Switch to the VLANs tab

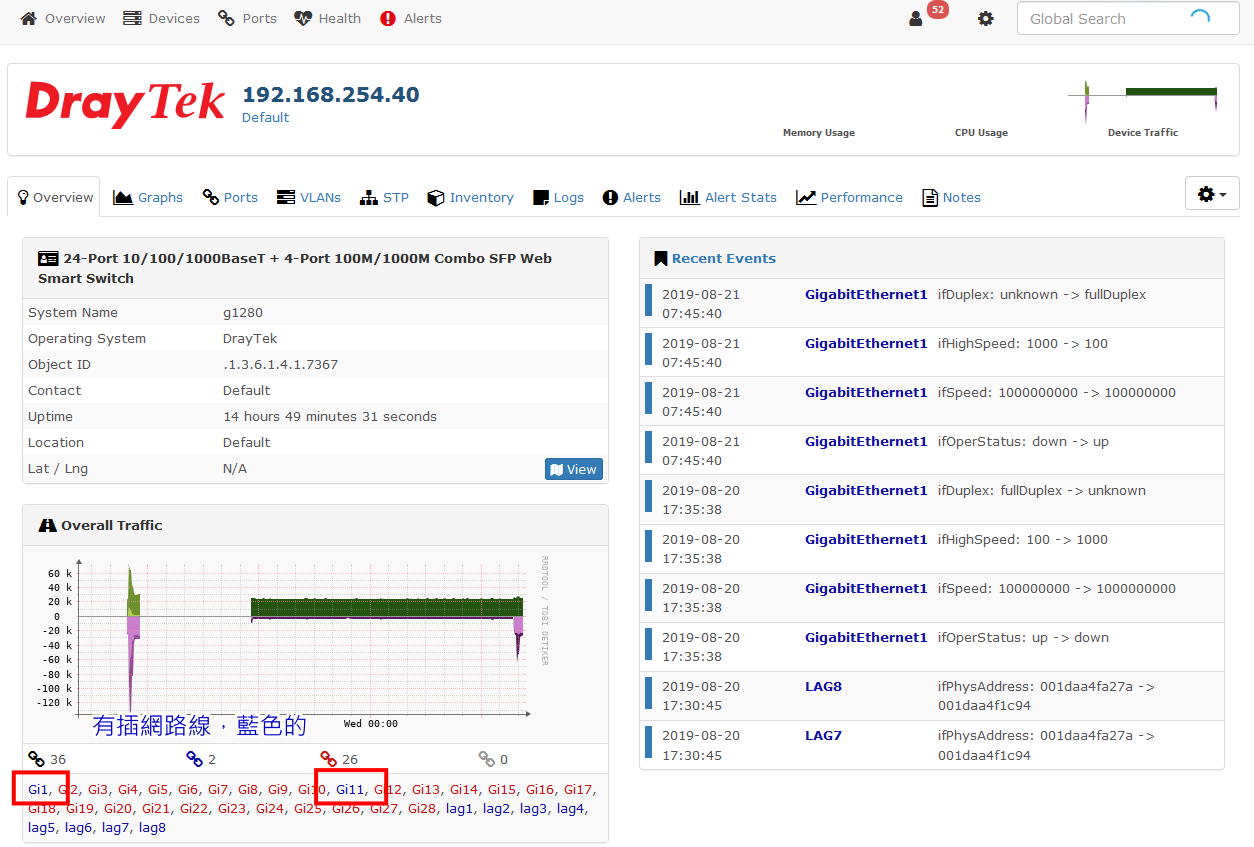click(309, 197)
